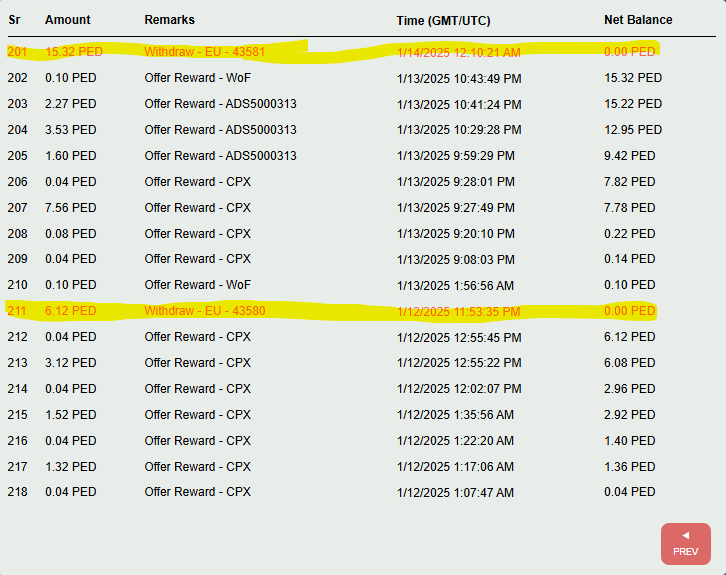Click the timestamp 1/13/2025 9:28:01 PM

(456, 181)
